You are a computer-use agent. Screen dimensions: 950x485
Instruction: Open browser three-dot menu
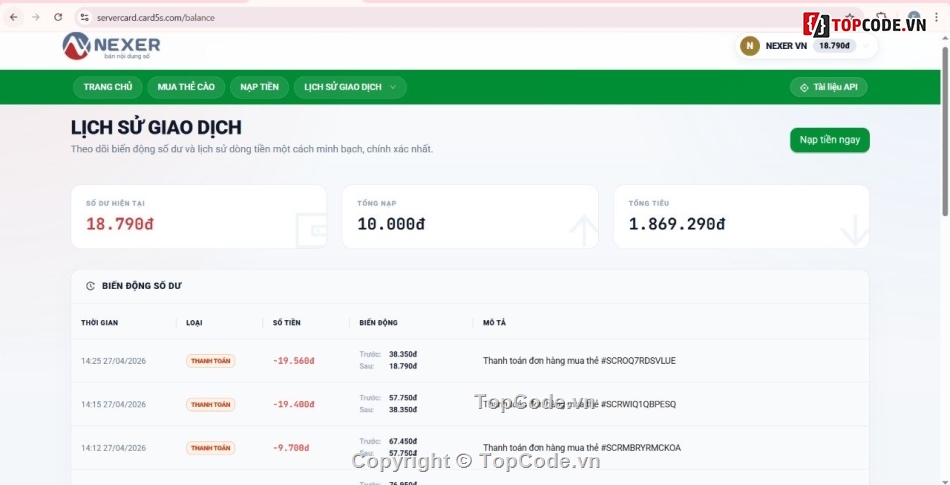937,18
